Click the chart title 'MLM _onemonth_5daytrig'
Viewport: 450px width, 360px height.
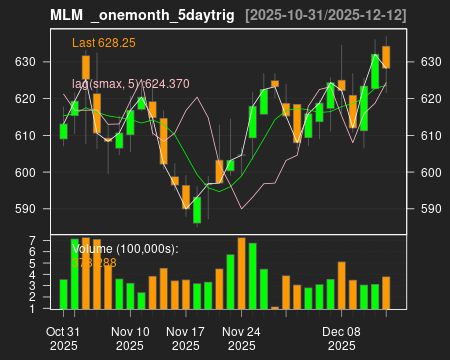tap(142, 15)
